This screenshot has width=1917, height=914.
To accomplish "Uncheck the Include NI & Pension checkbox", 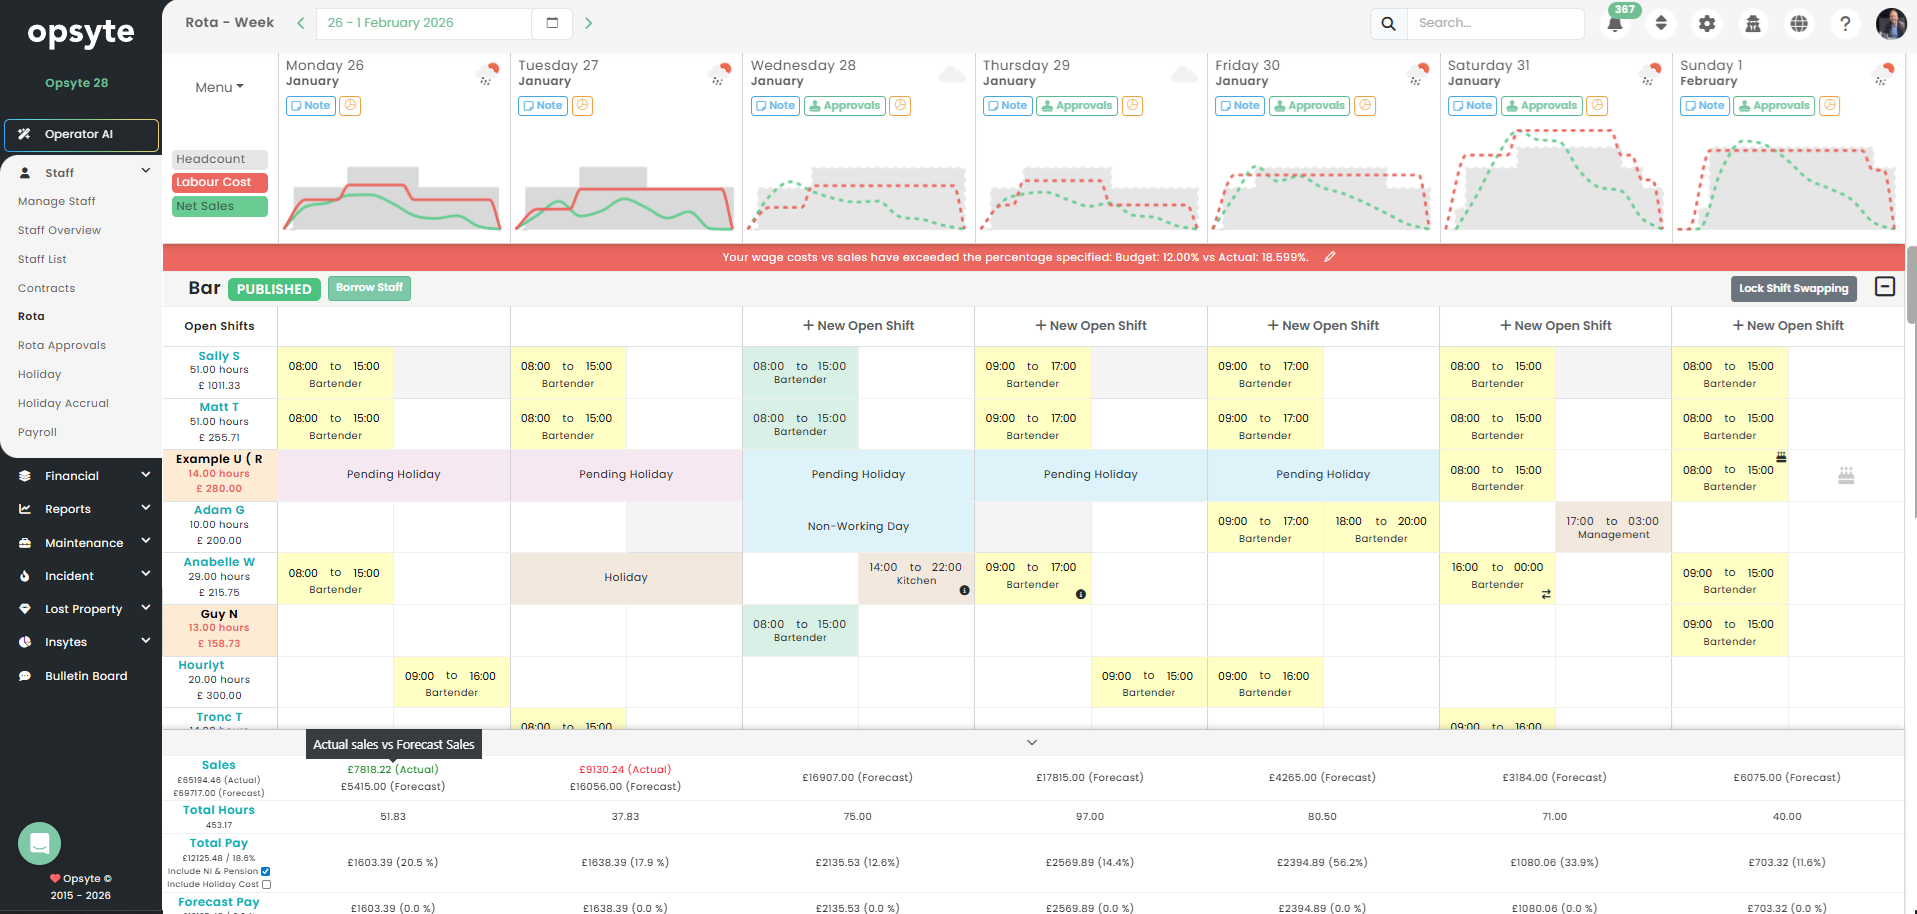I will pyautogui.click(x=265, y=871).
